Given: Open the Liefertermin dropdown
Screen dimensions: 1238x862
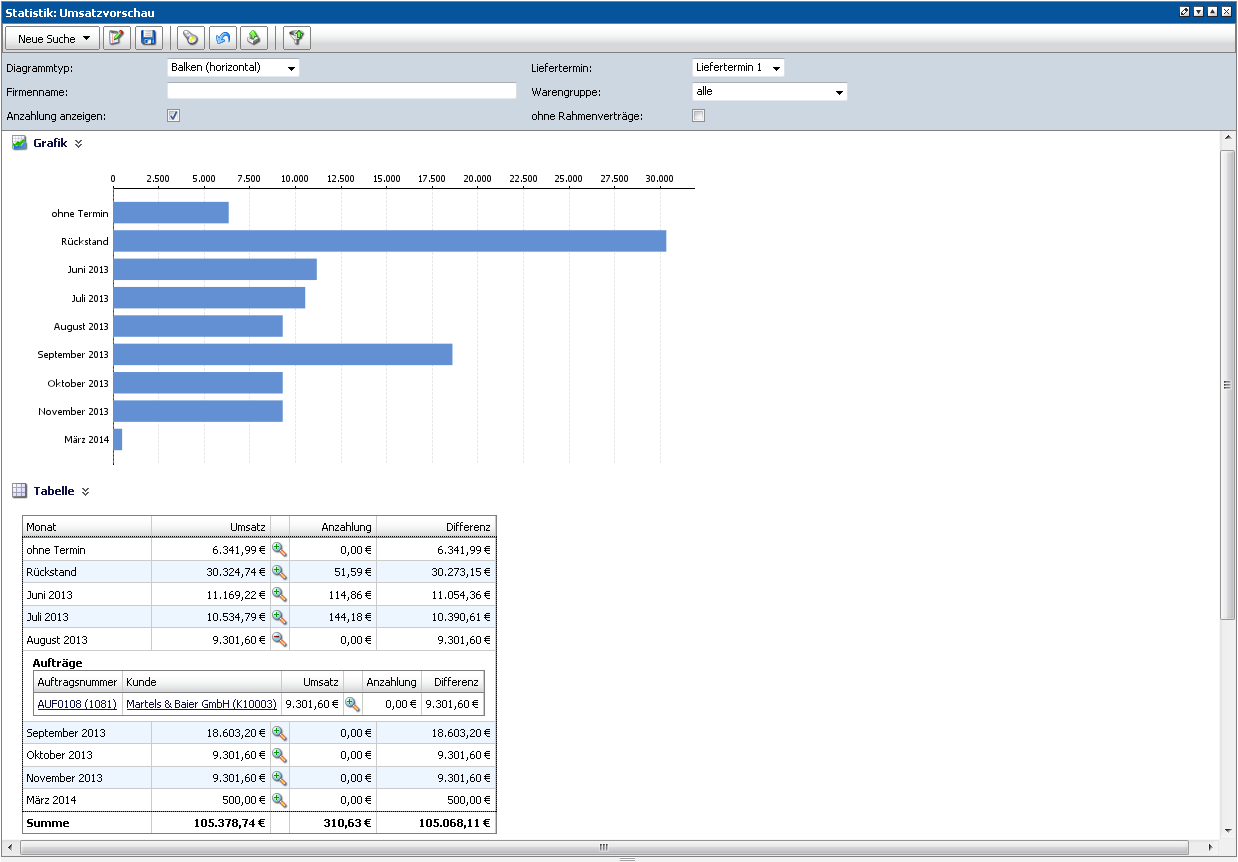Looking at the screenshot, I should click(x=738, y=68).
